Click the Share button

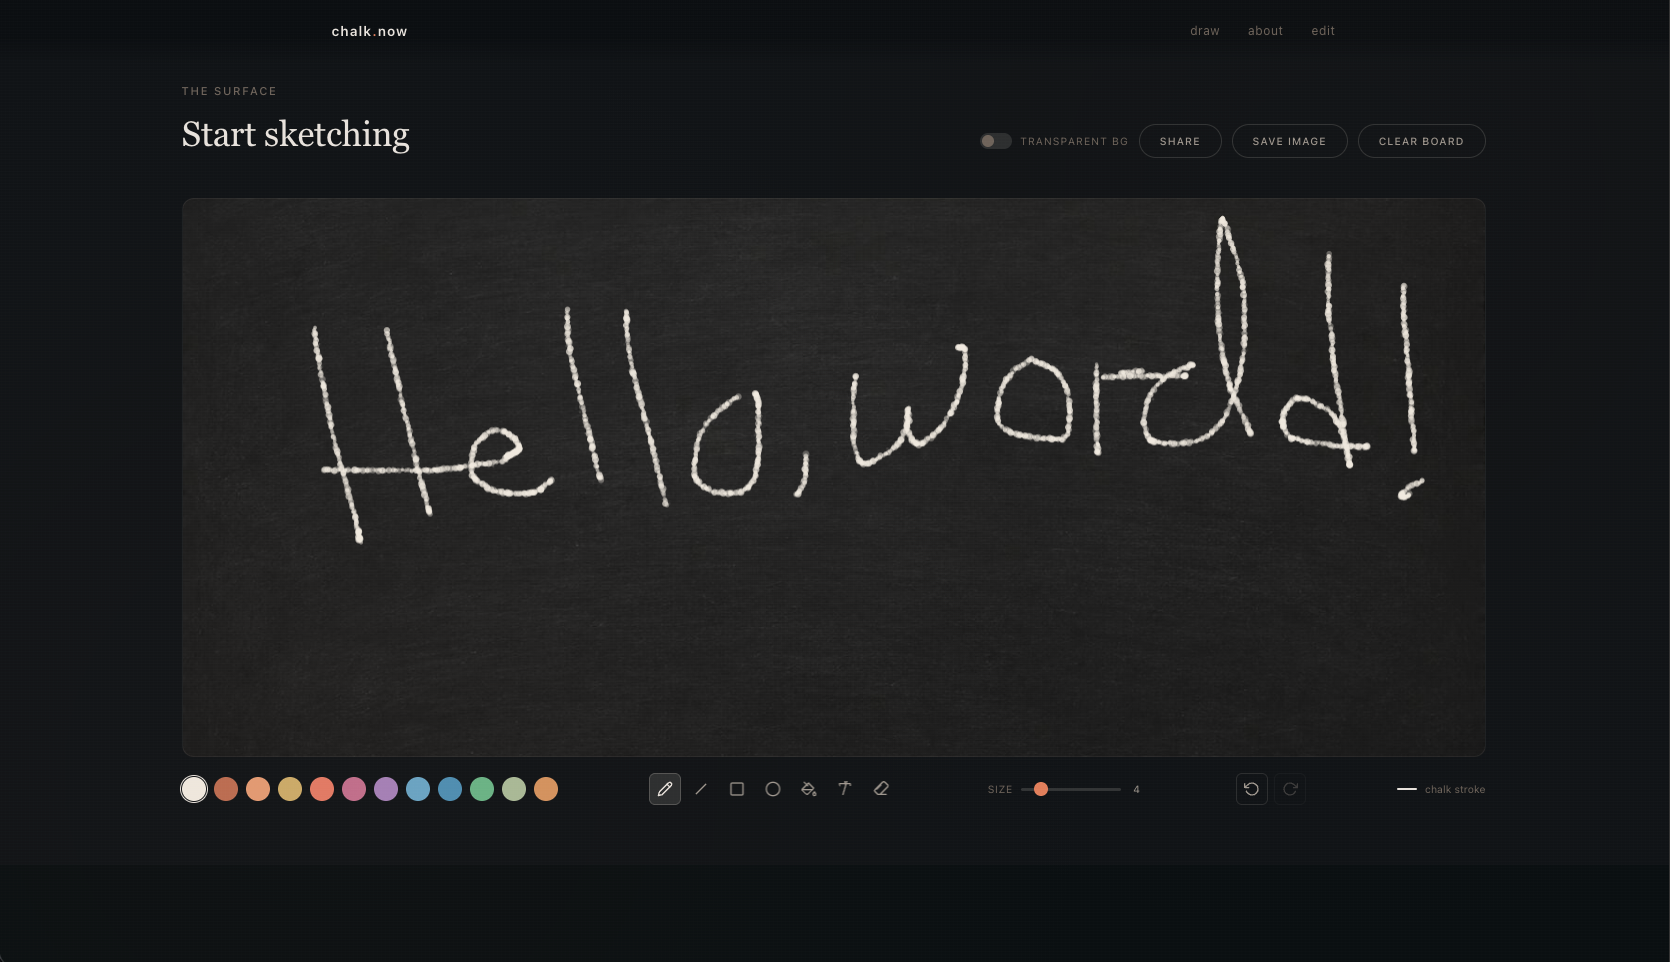pyautogui.click(x=1180, y=141)
